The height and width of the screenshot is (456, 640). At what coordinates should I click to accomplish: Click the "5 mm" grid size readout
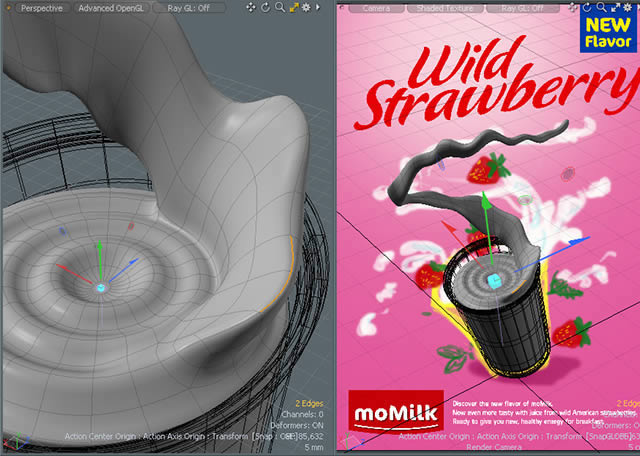click(313, 447)
